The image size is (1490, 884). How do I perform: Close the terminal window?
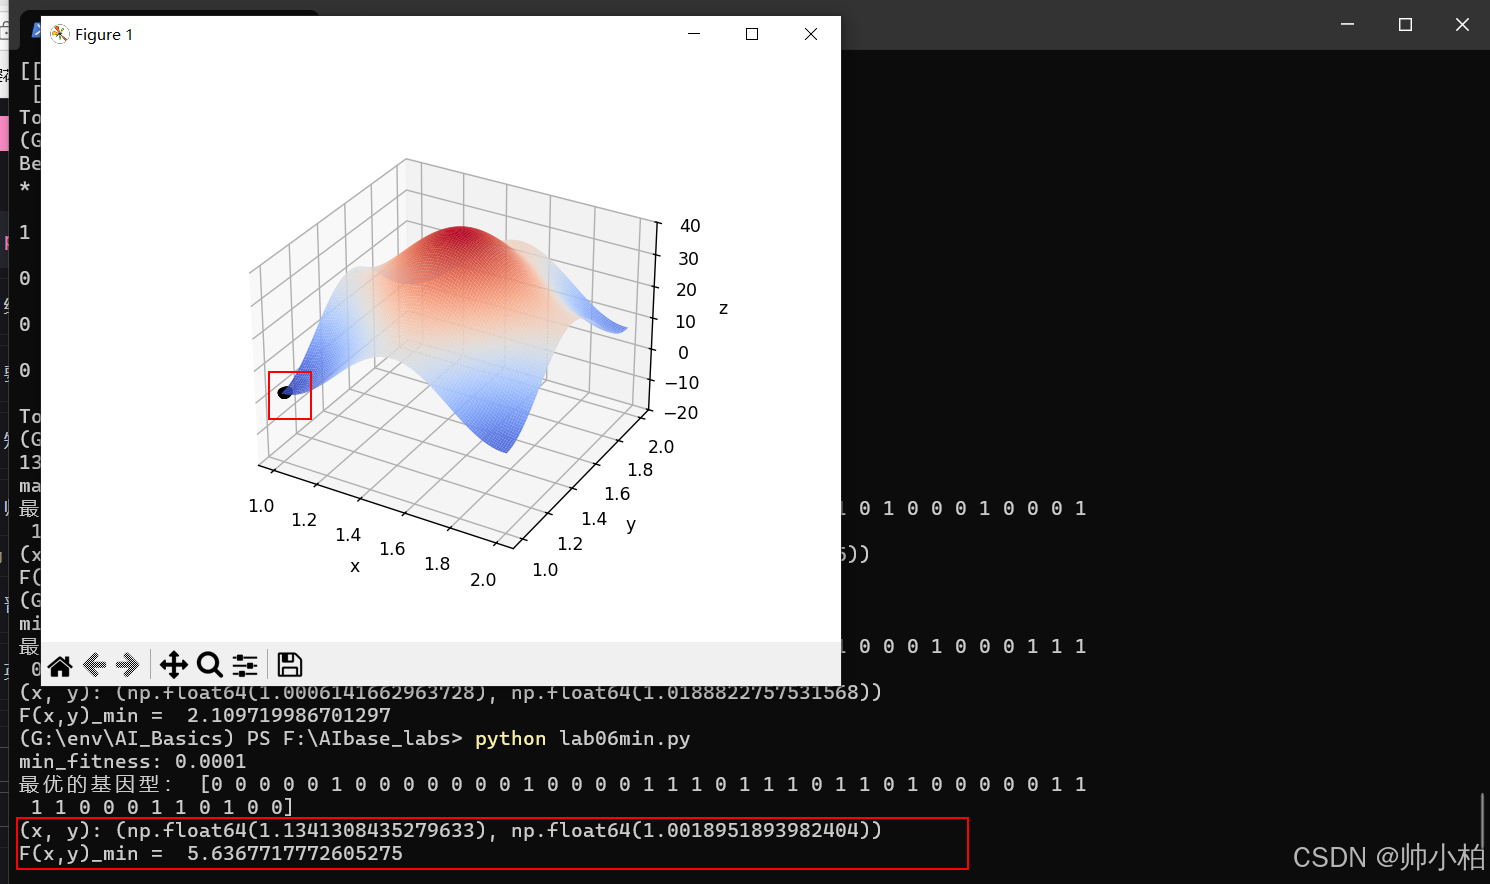1462,24
